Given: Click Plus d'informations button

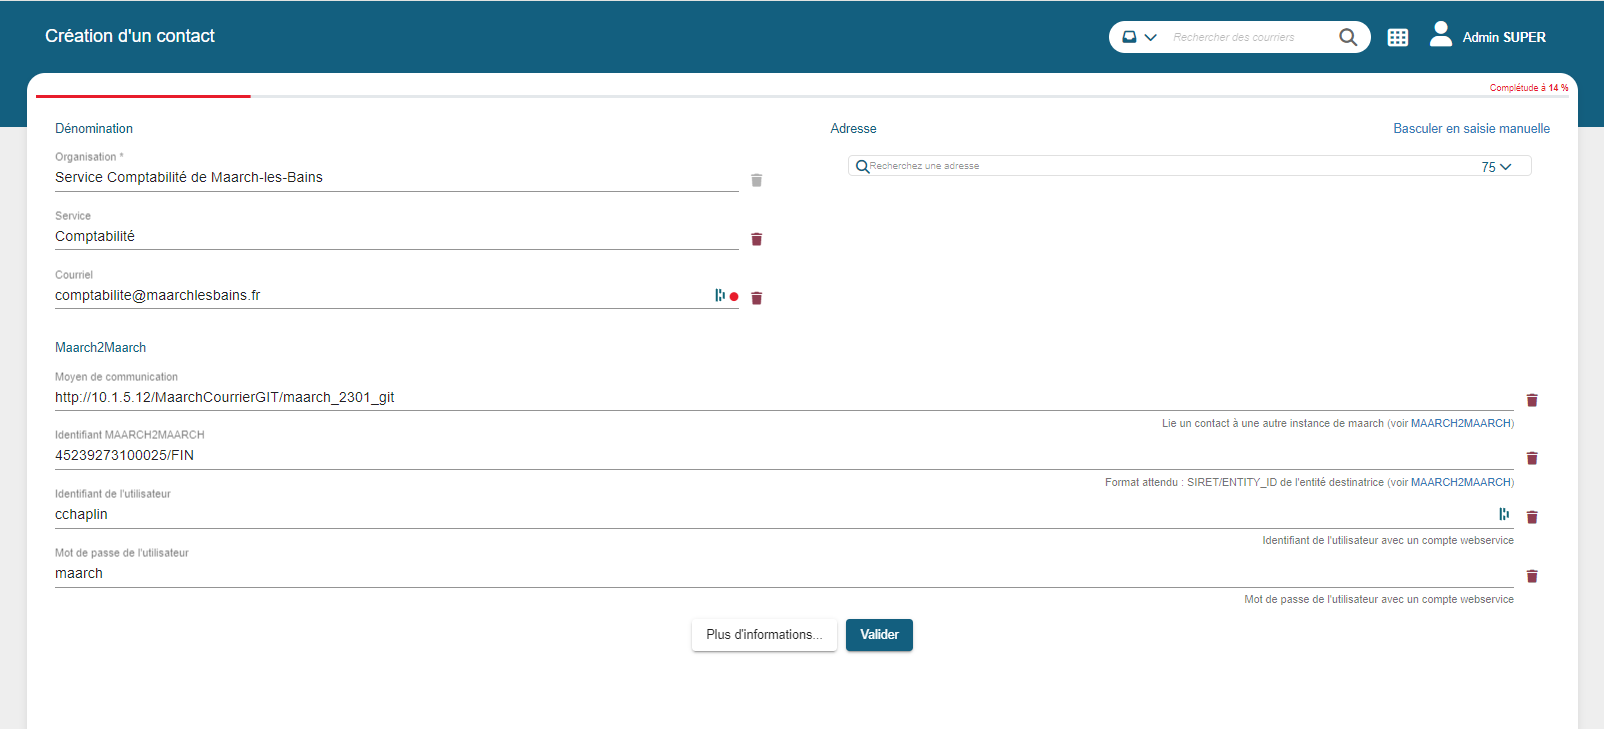Looking at the screenshot, I should tap(763, 635).
